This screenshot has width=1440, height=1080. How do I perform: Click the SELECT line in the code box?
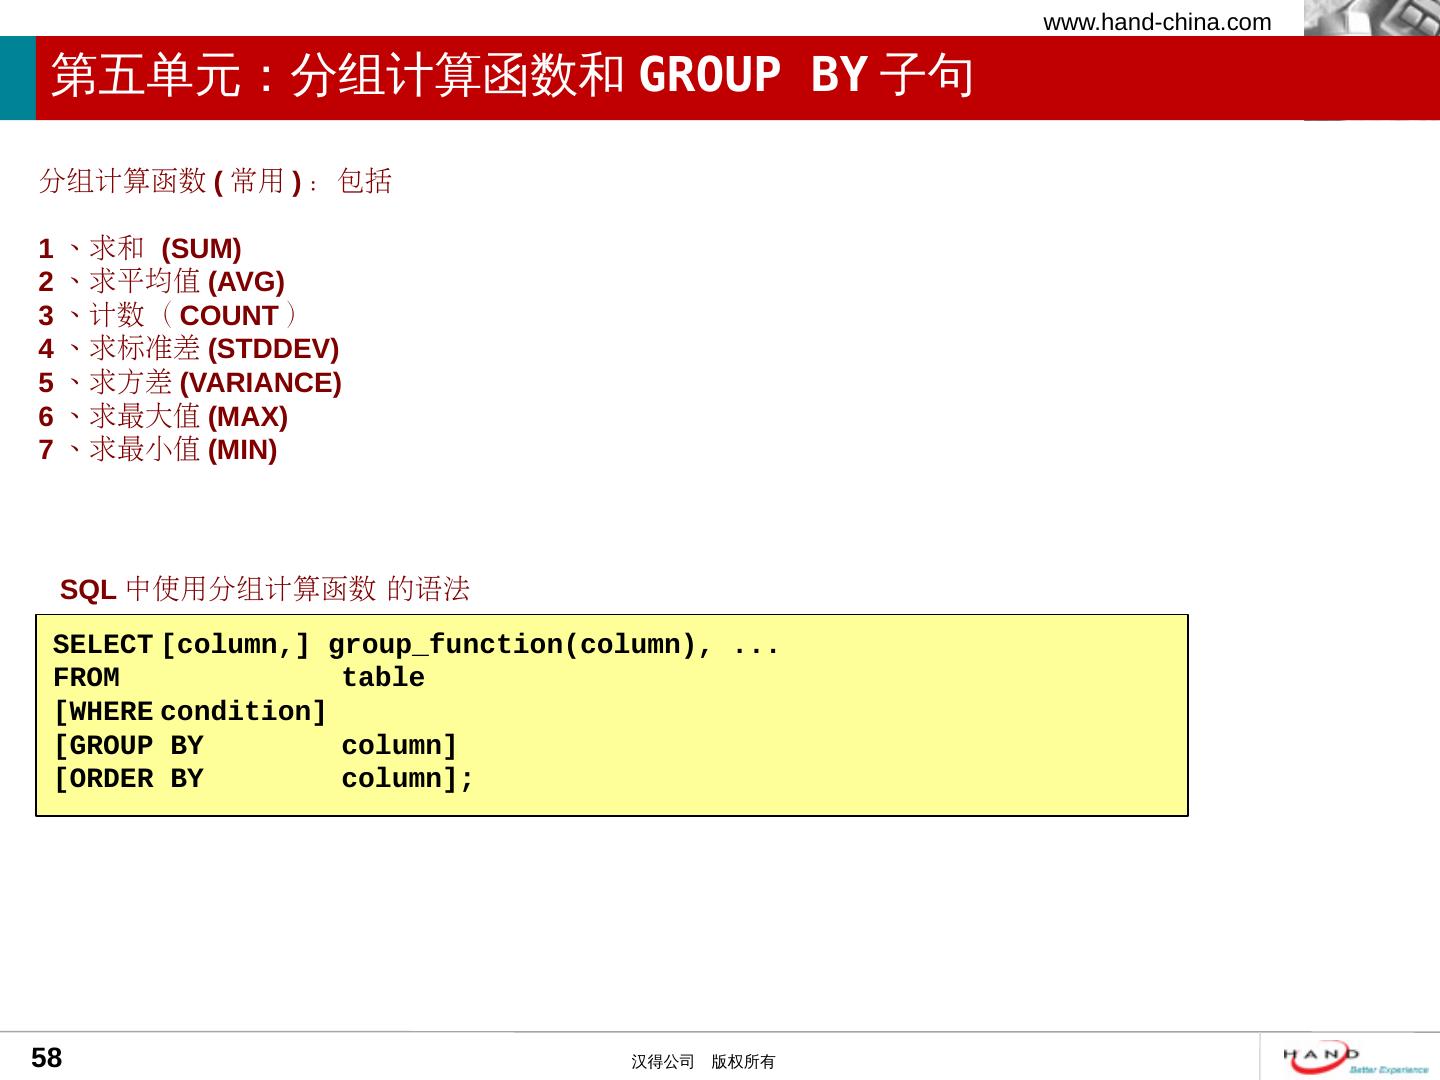(x=416, y=645)
